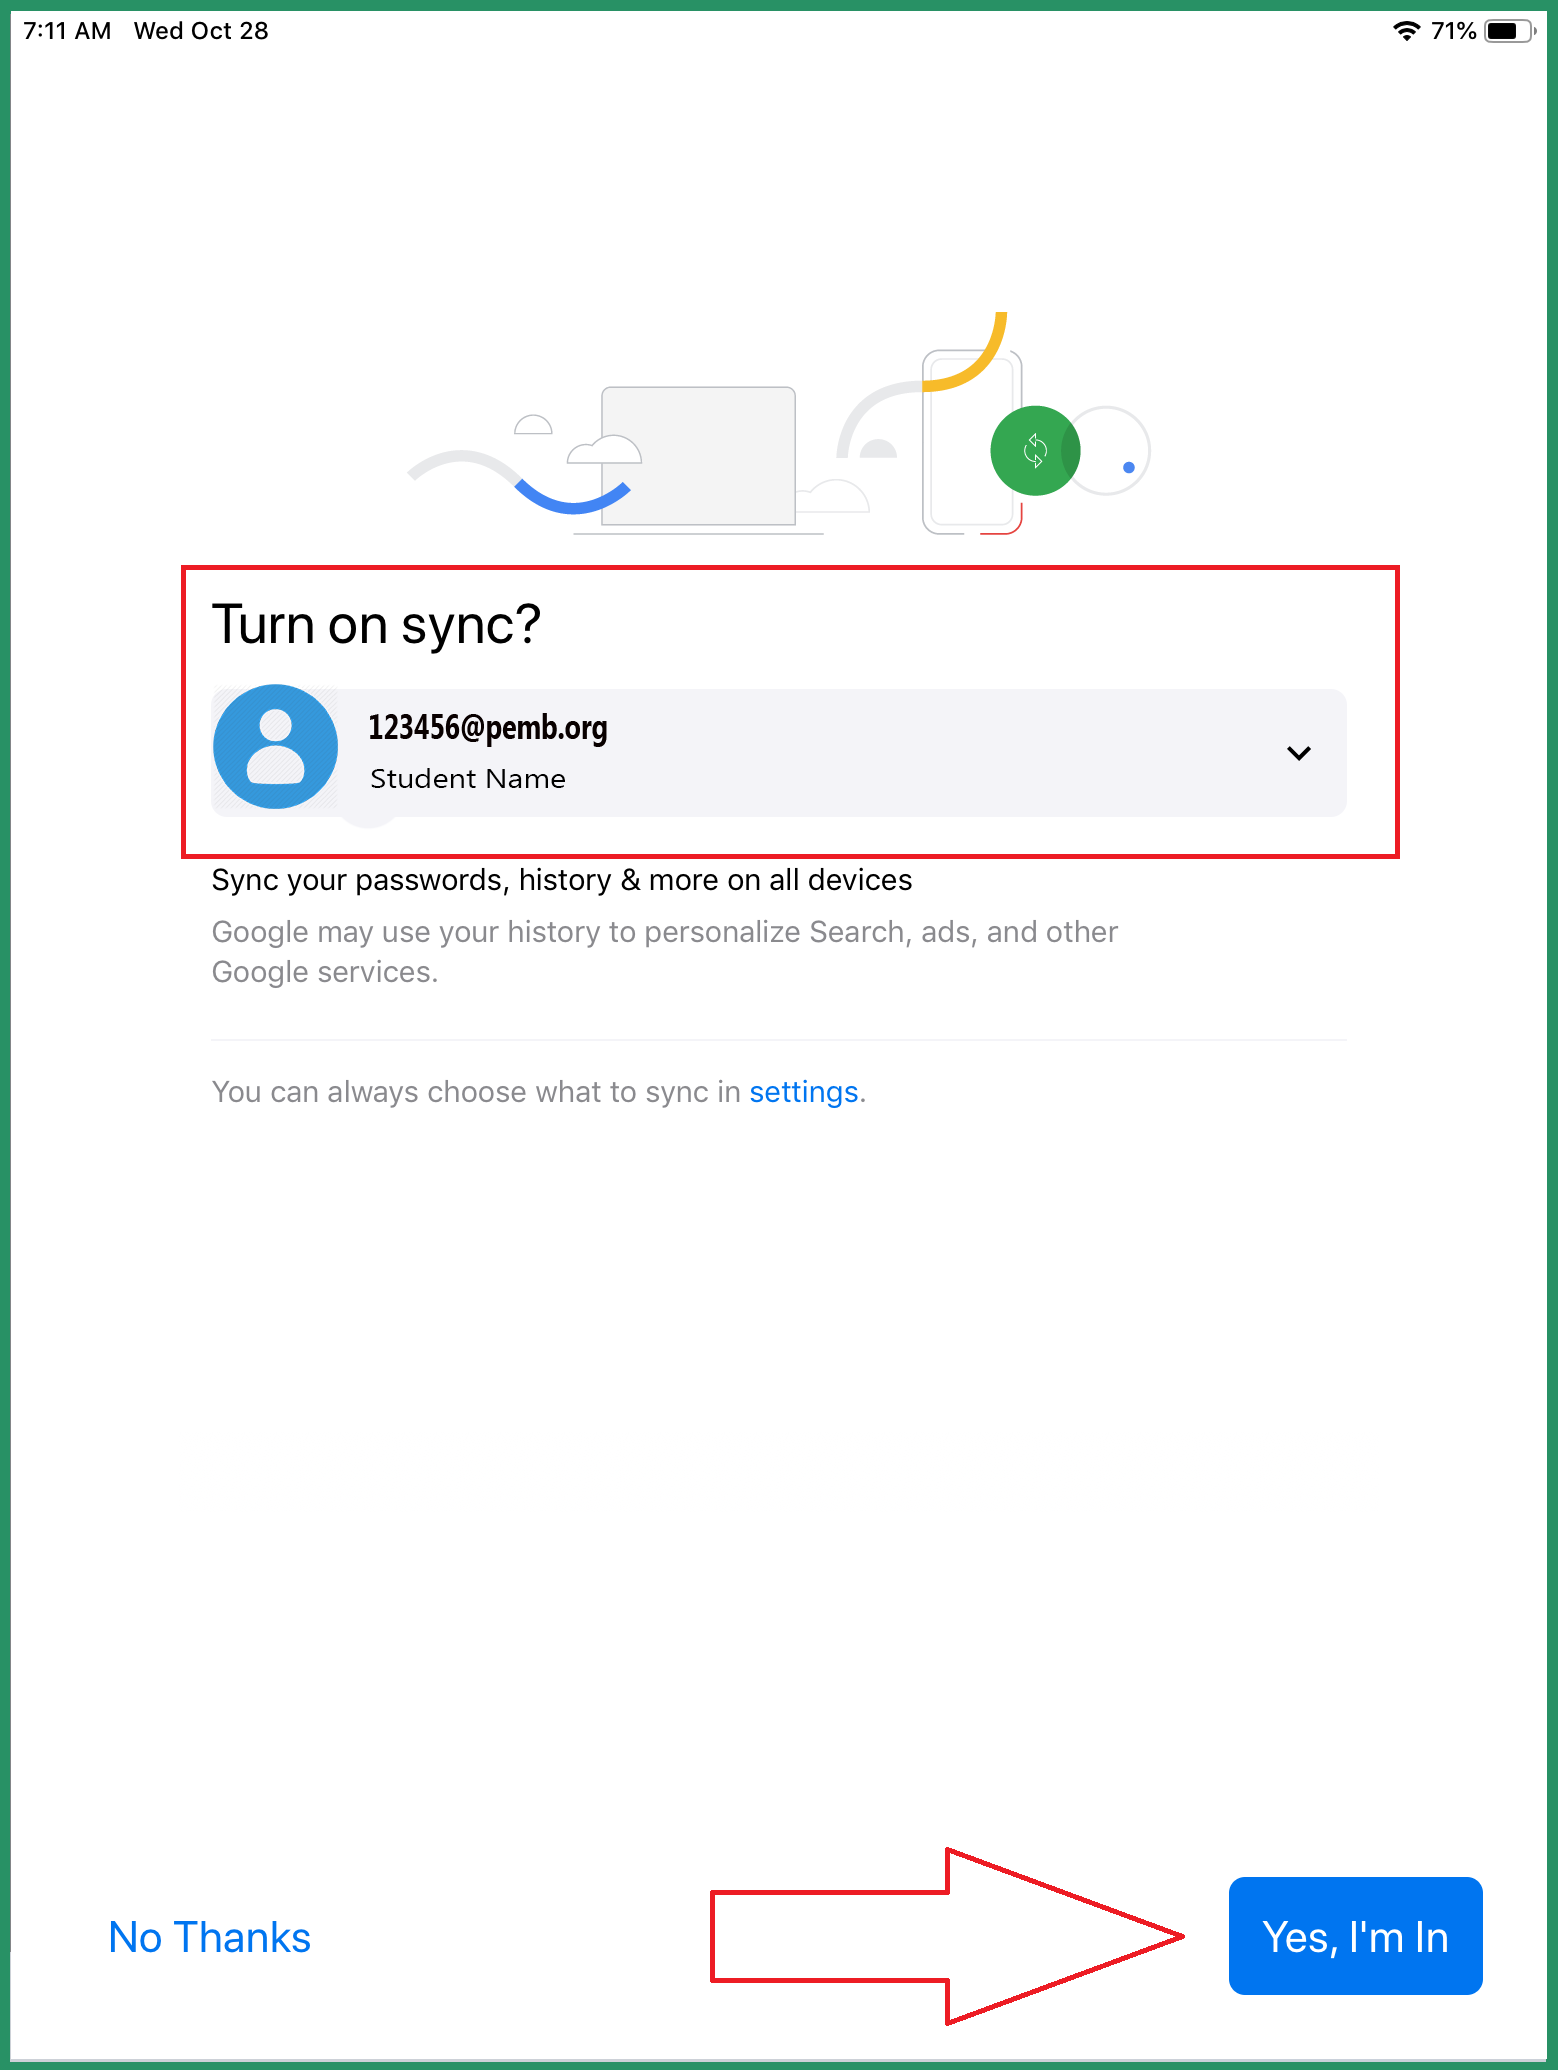Tap the Student Name label
This screenshot has width=1558, height=2070.
click(468, 779)
